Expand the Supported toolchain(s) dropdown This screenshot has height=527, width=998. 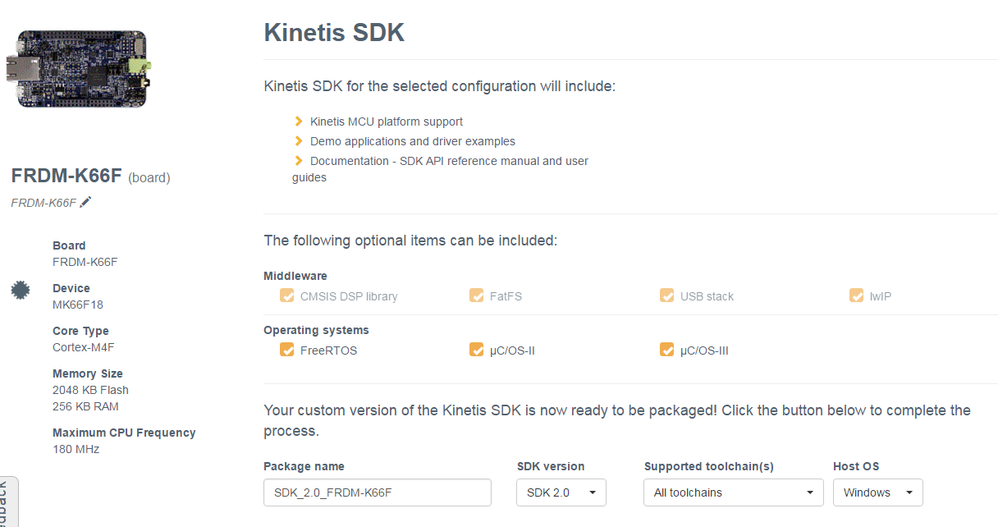pyautogui.click(x=733, y=493)
